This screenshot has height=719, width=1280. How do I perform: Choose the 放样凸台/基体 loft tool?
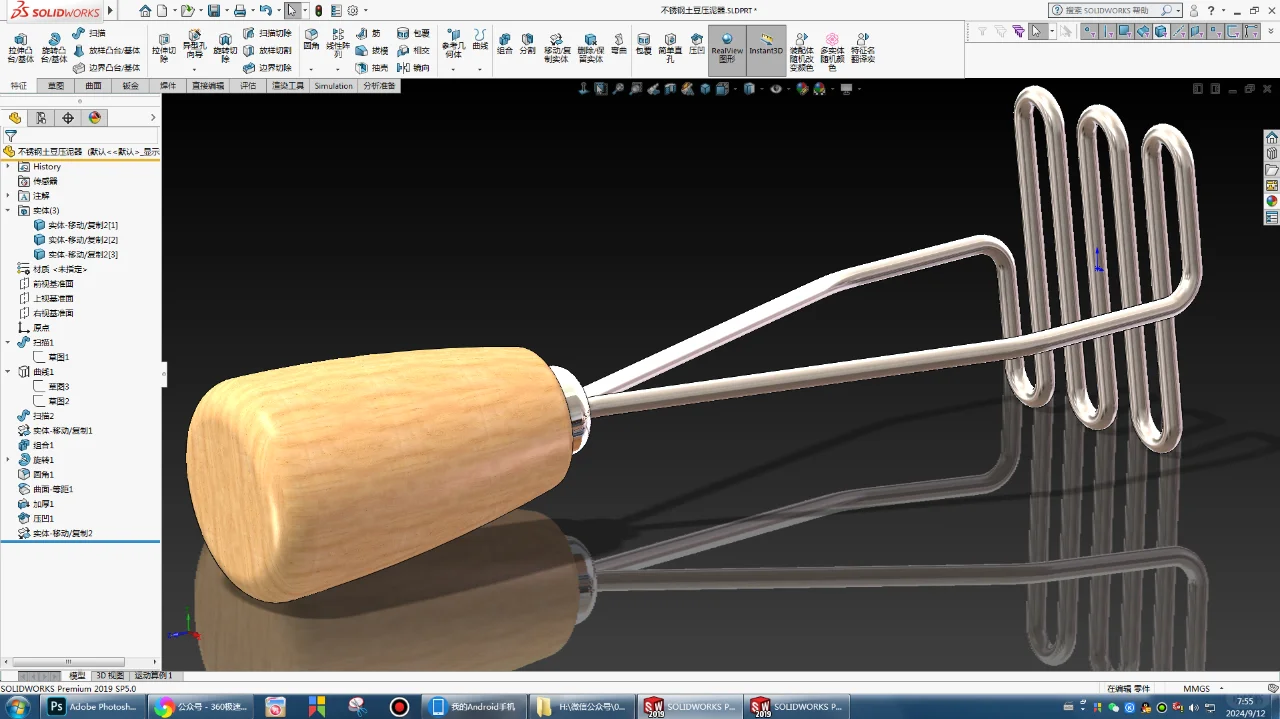point(107,50)
